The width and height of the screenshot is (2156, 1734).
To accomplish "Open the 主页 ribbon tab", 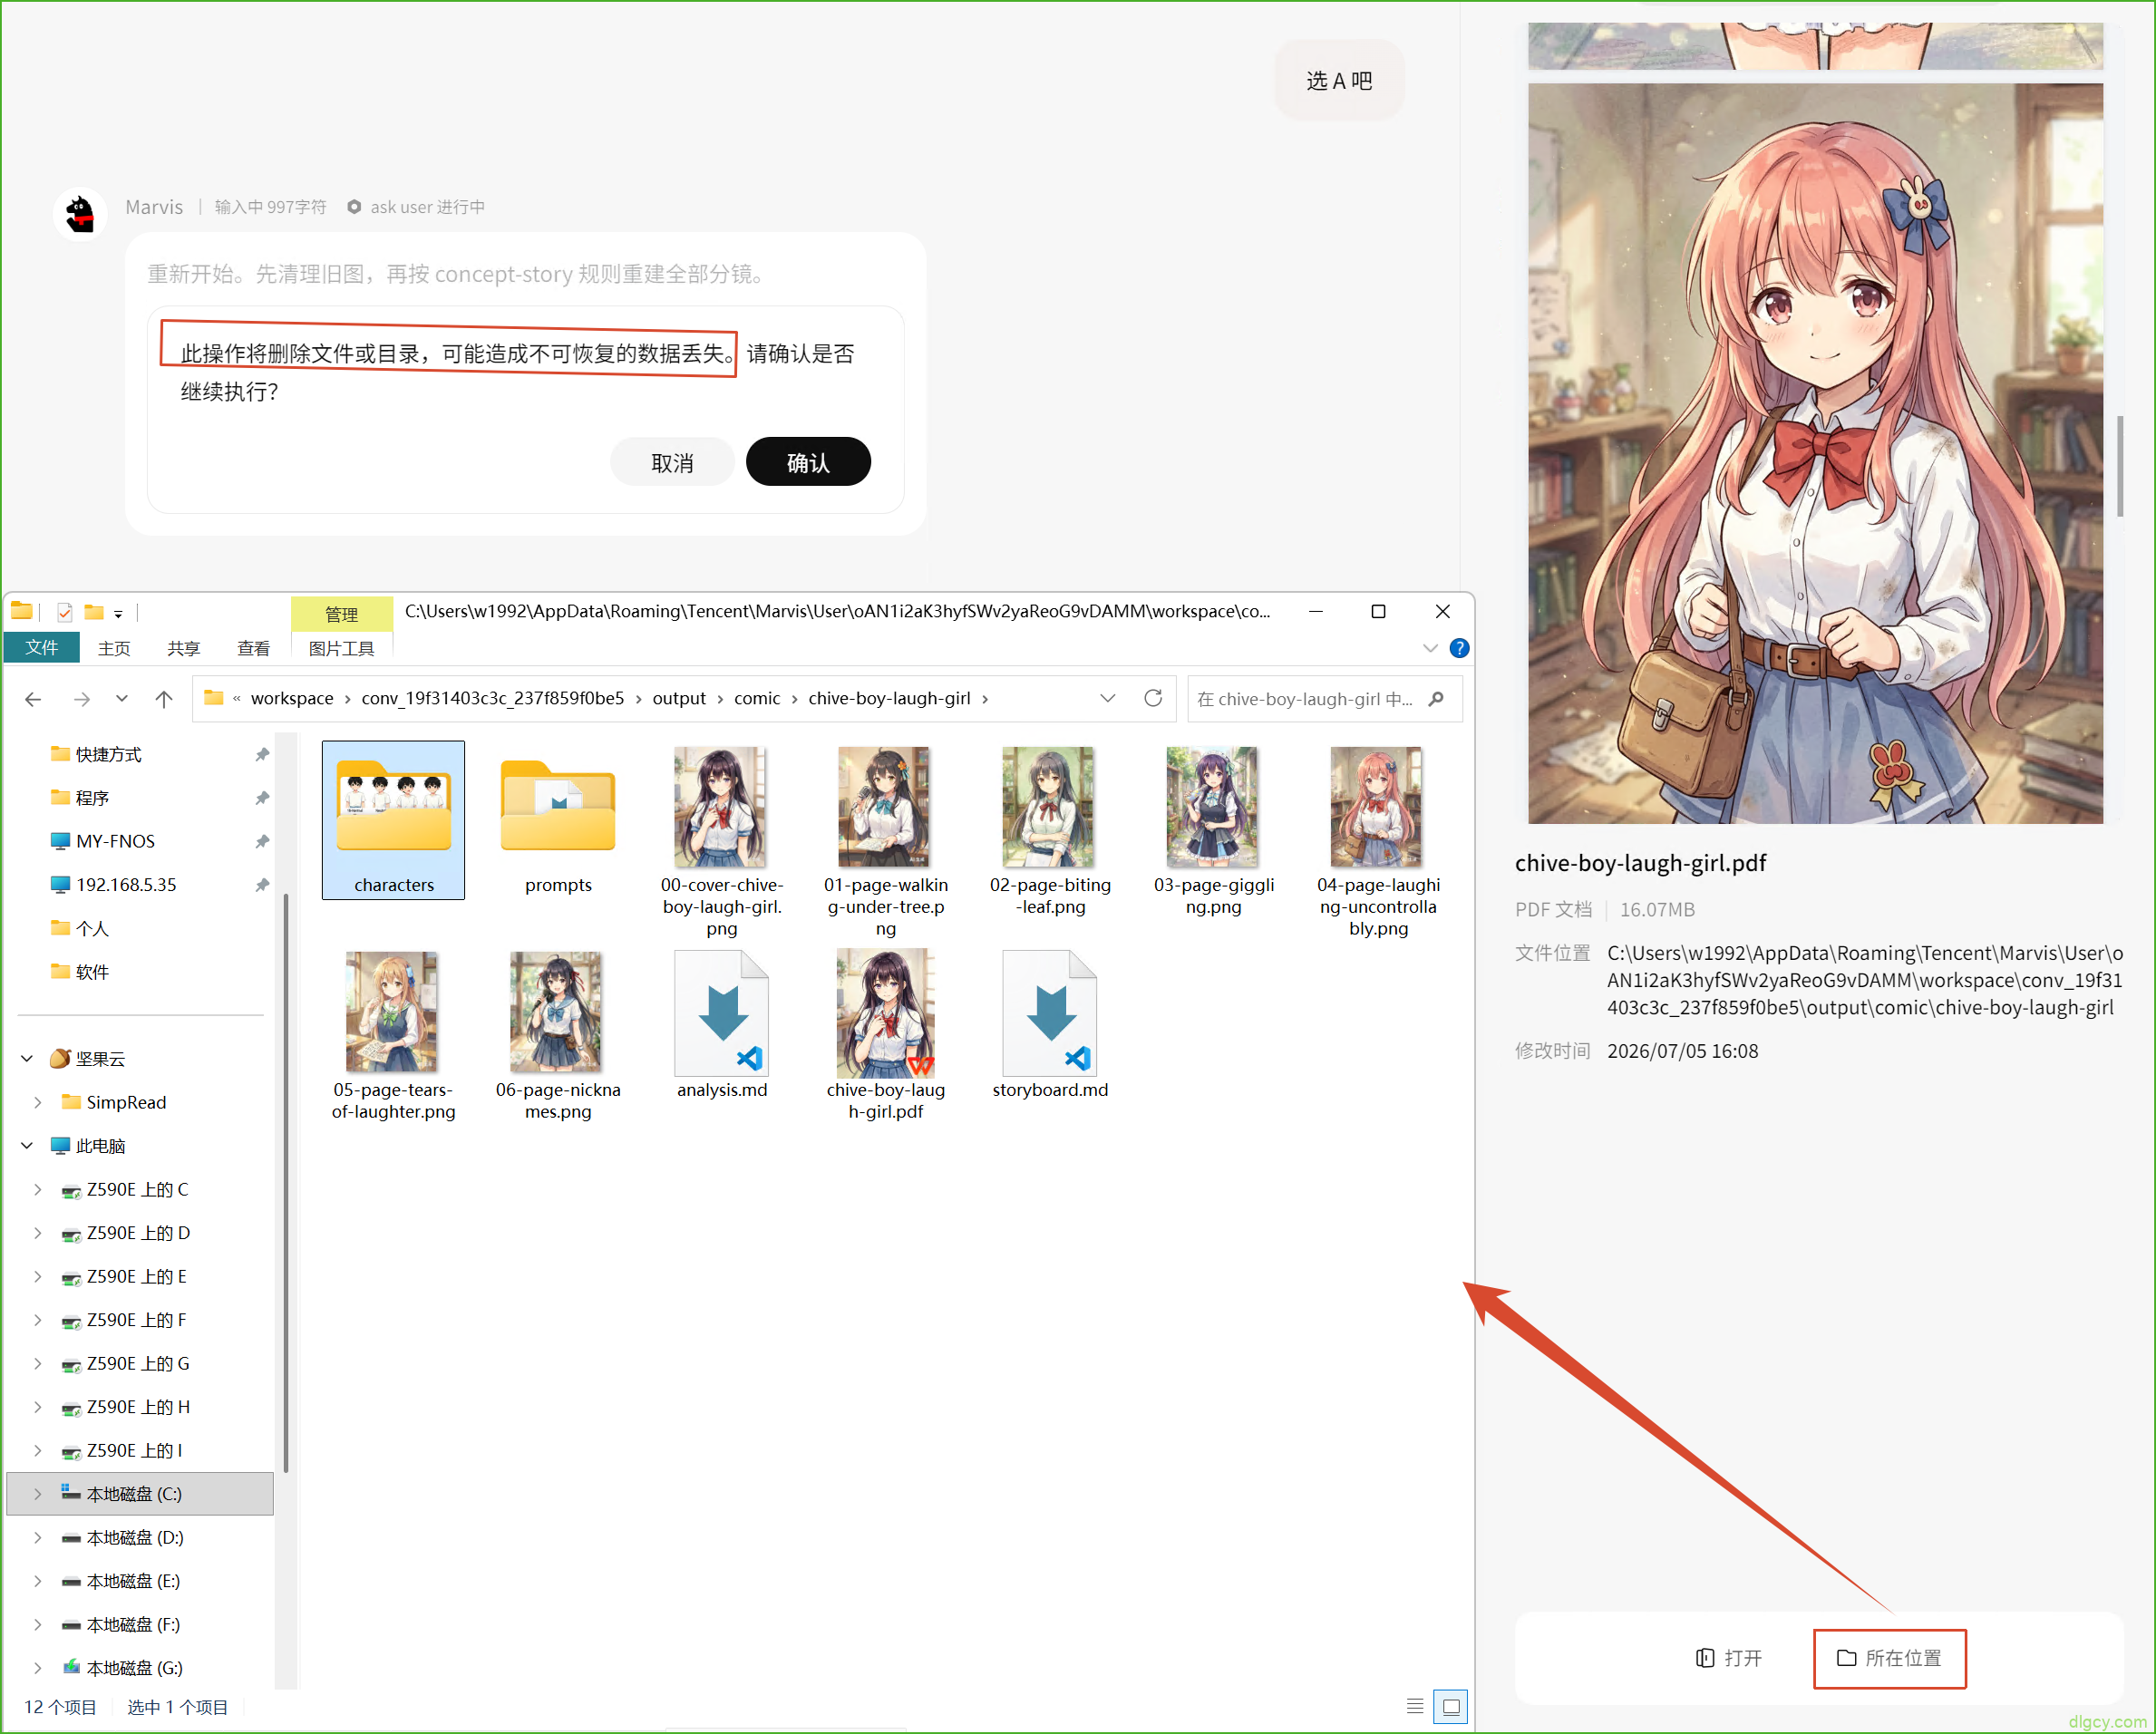I will pyautogui.click(x=114, y=648).
